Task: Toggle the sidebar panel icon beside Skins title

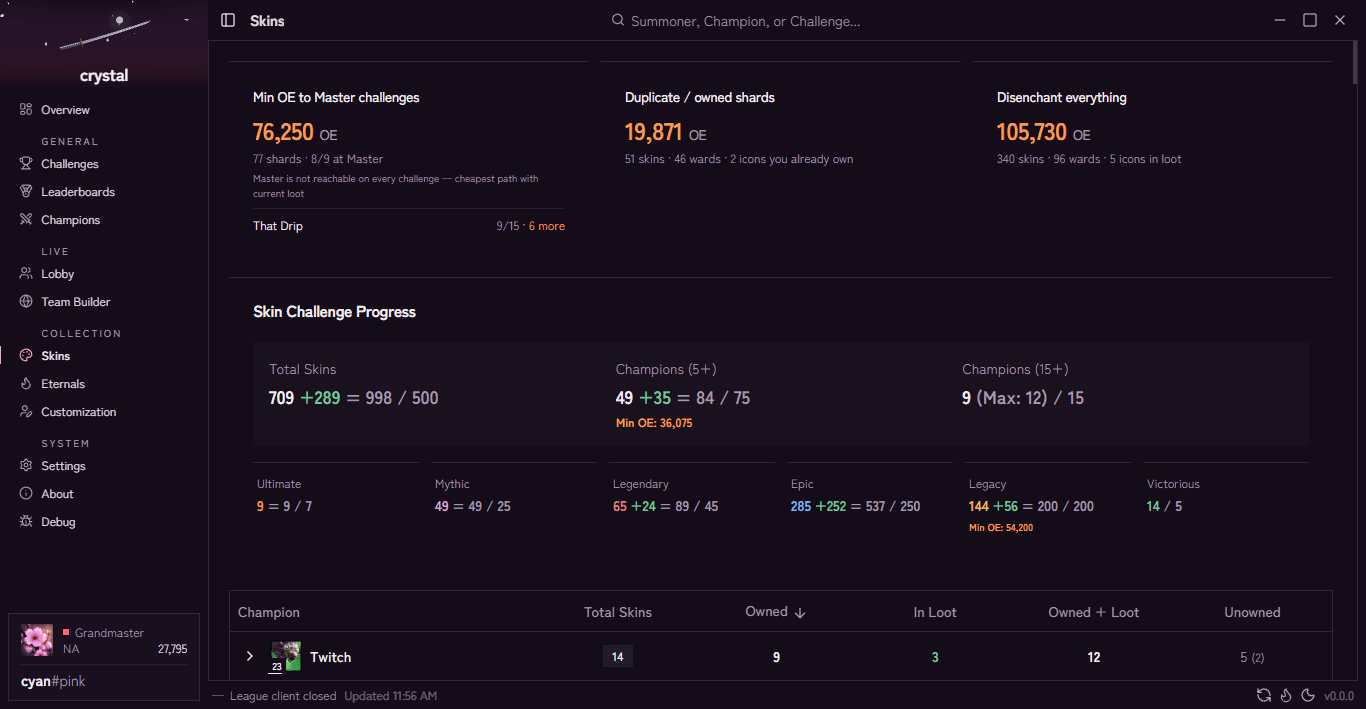Action: 228,20
